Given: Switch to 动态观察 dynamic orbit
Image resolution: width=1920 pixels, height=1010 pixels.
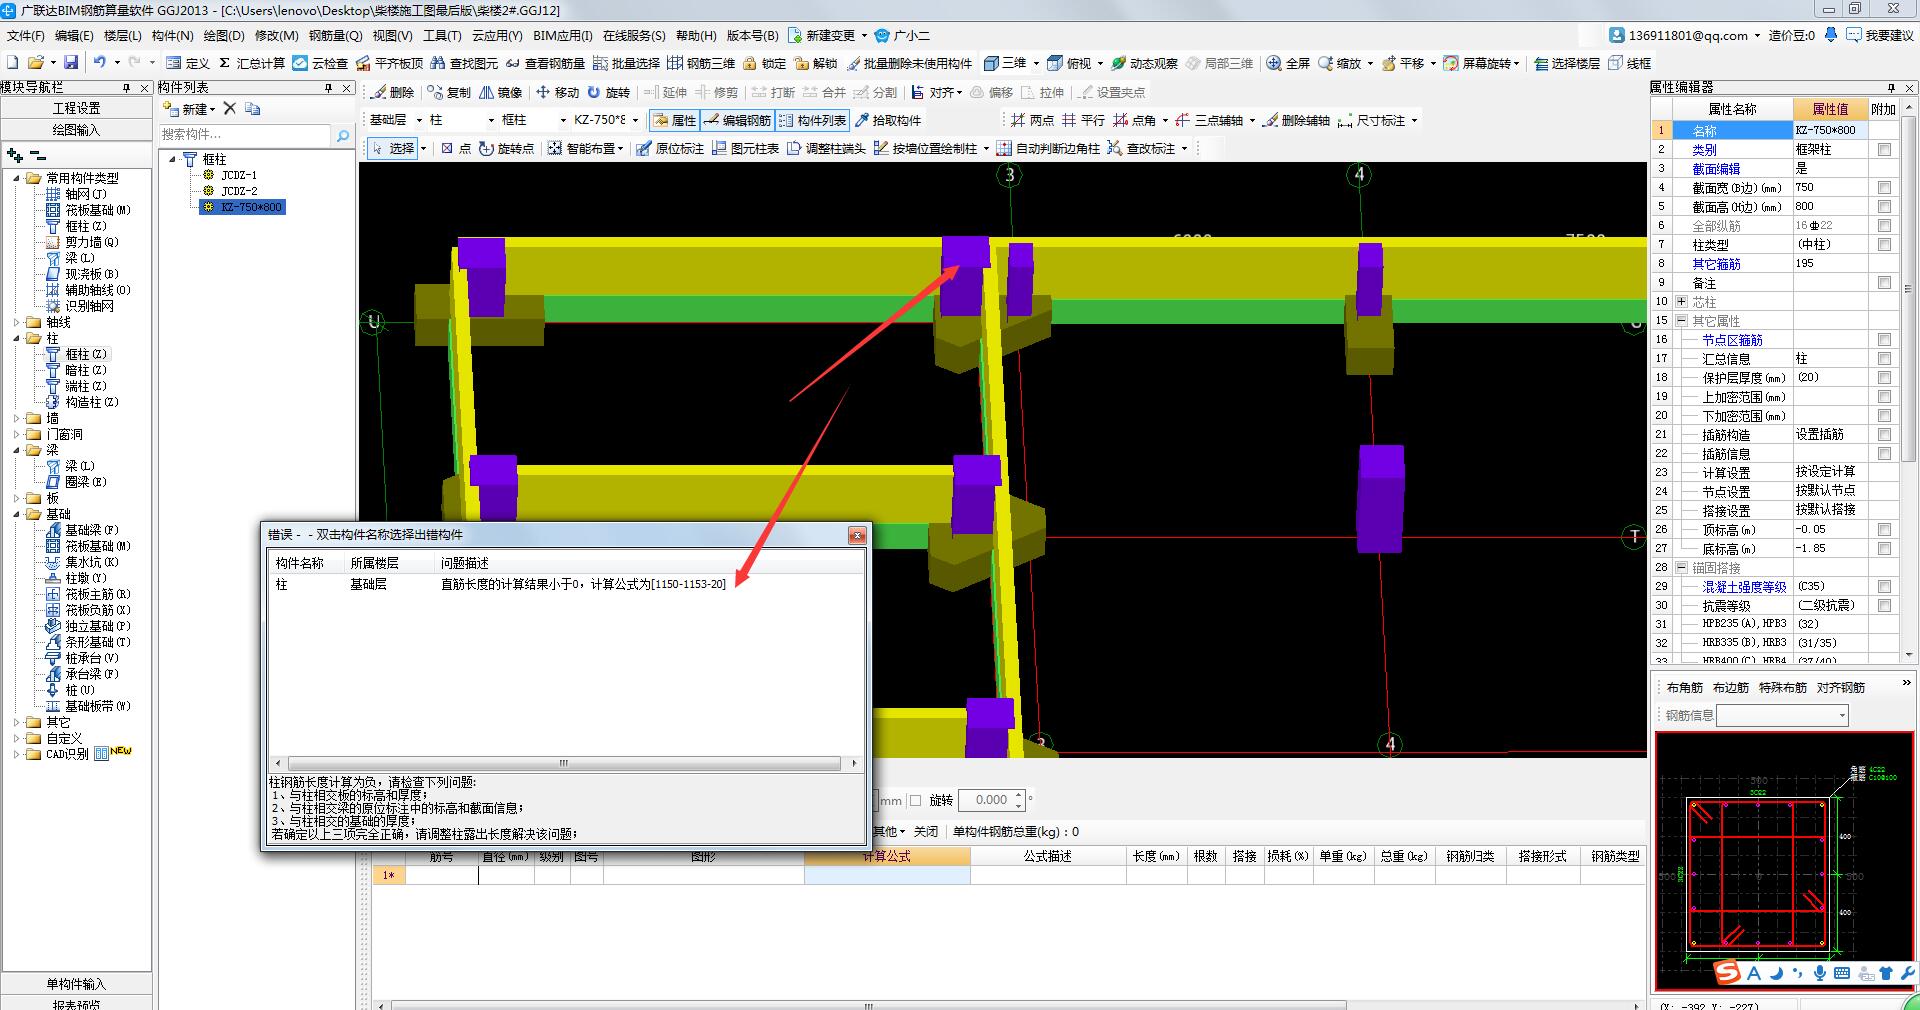Looking at the screenshot, I should [x=1144, y=63].
